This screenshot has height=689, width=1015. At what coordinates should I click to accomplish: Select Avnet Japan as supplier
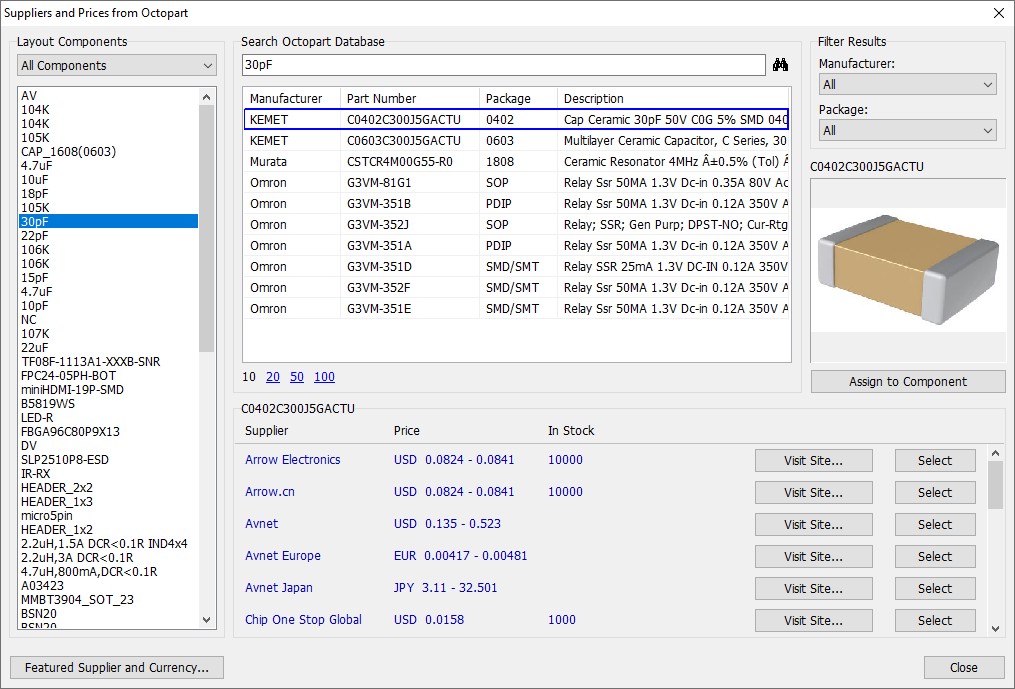click(x=935, y=589)
